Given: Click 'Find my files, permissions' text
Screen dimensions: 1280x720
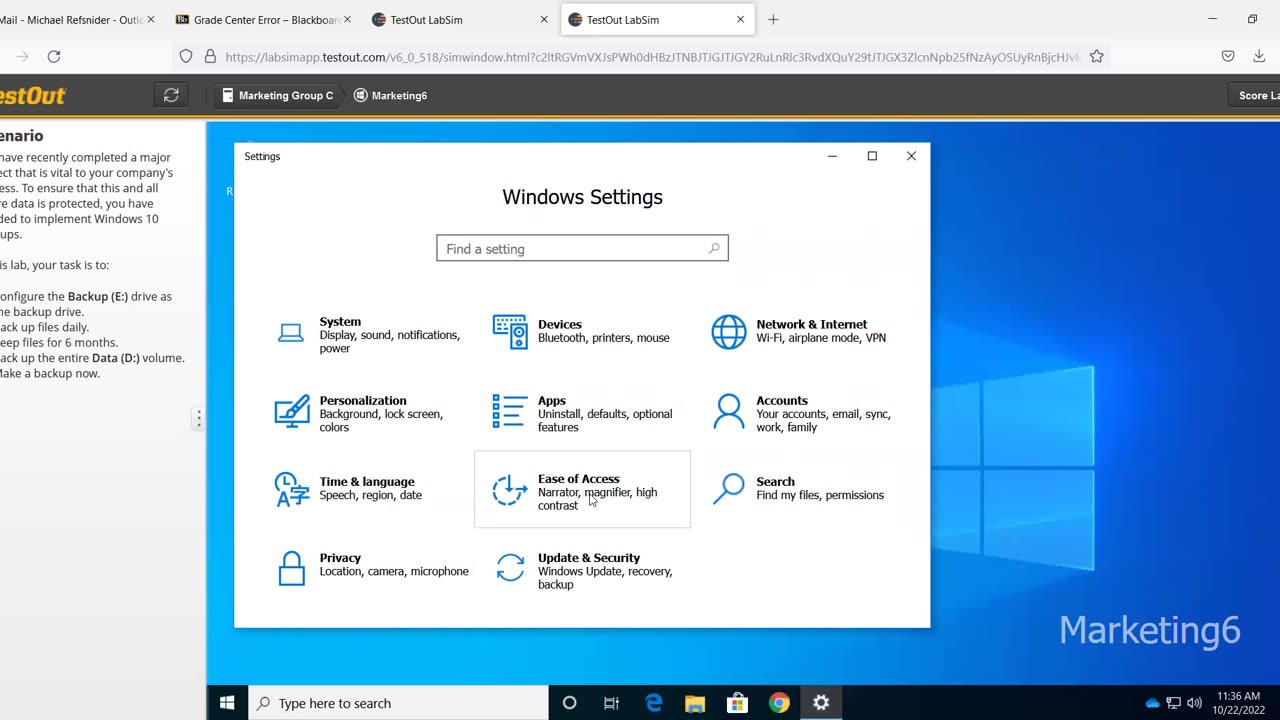Looking at the screenshot, I should pyautogui.click(x=820, y=495).
